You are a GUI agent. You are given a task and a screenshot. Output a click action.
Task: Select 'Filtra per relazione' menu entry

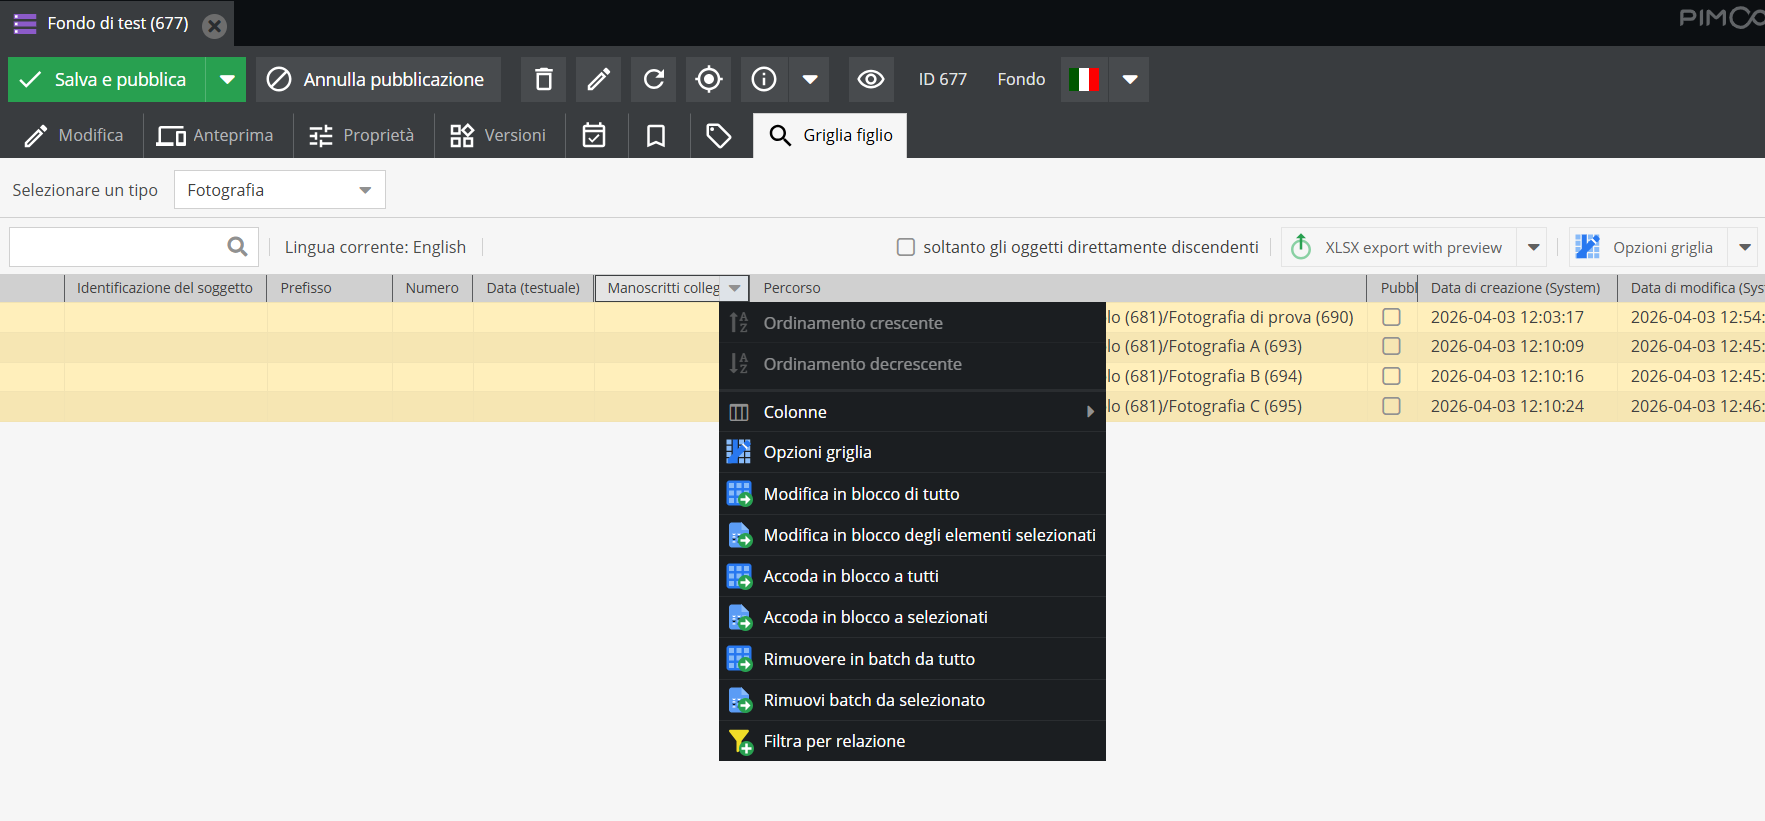834,741
